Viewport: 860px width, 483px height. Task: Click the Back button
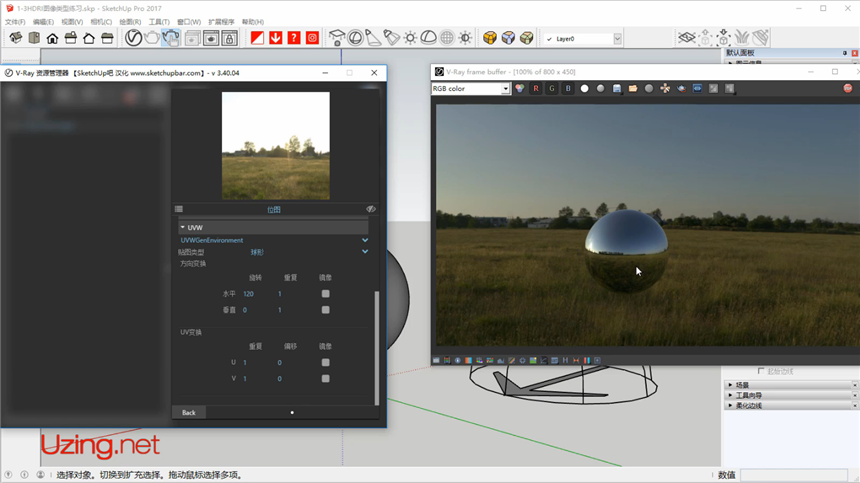click(x=188, y=412)
